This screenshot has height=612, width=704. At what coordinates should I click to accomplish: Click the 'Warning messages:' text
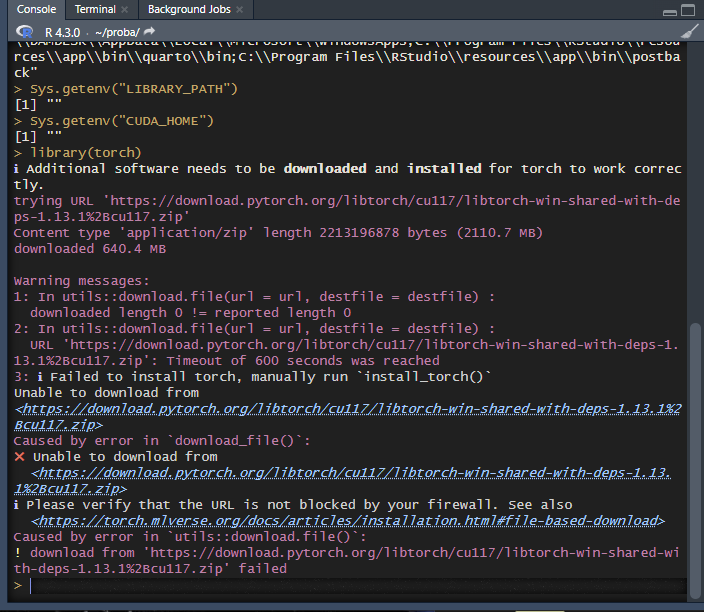tap(81, 281)
